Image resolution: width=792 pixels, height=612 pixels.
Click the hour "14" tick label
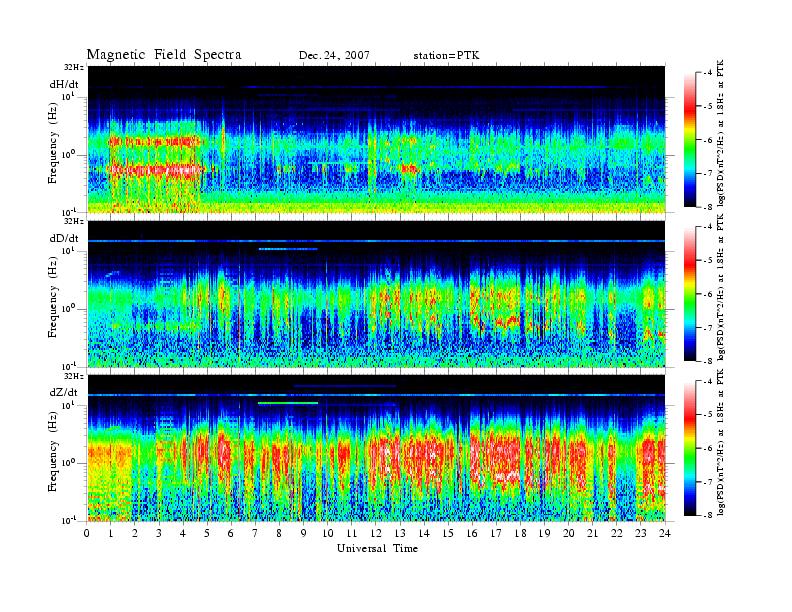coord(424,533)
